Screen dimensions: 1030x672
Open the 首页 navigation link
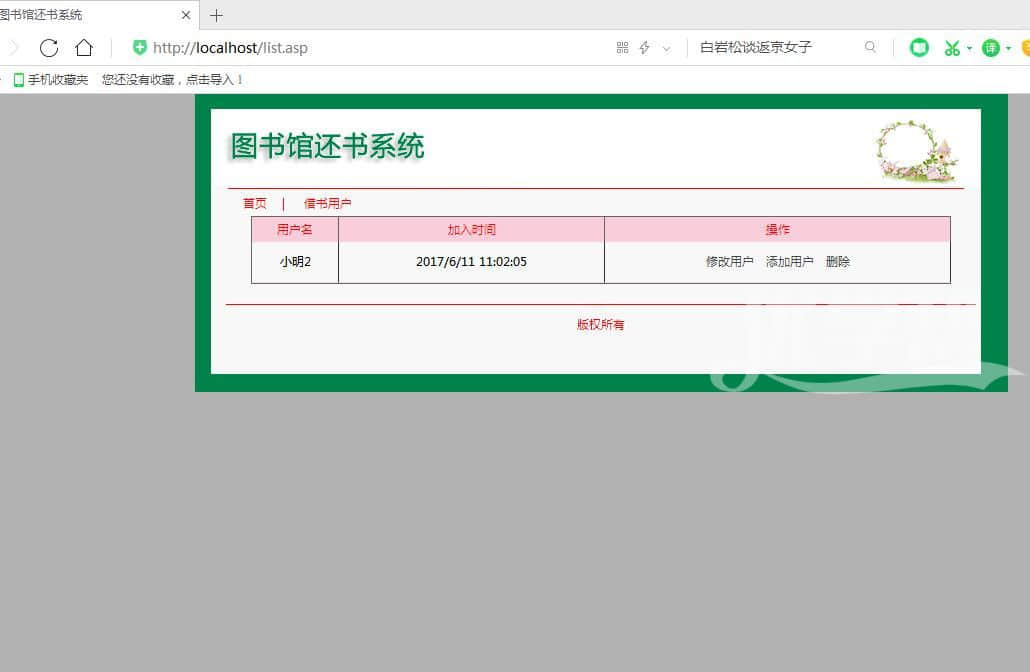click(x=255, y=204)
